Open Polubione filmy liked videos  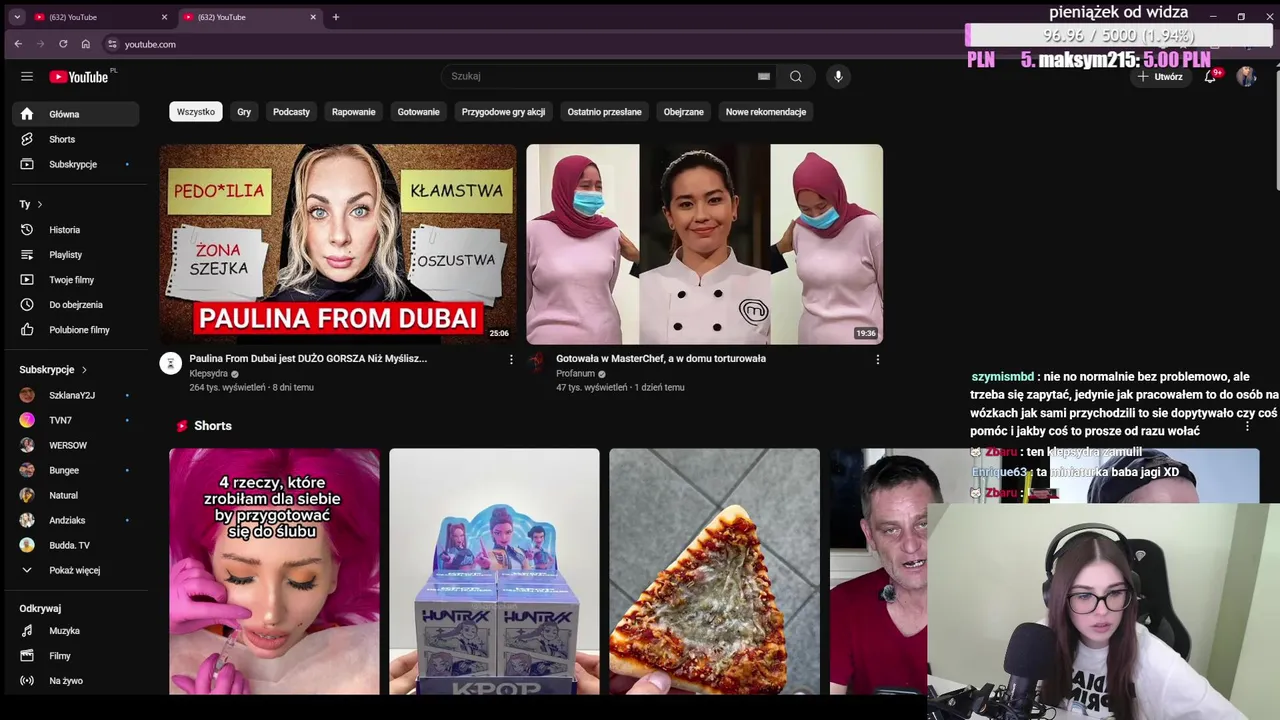tap(76, 330)
